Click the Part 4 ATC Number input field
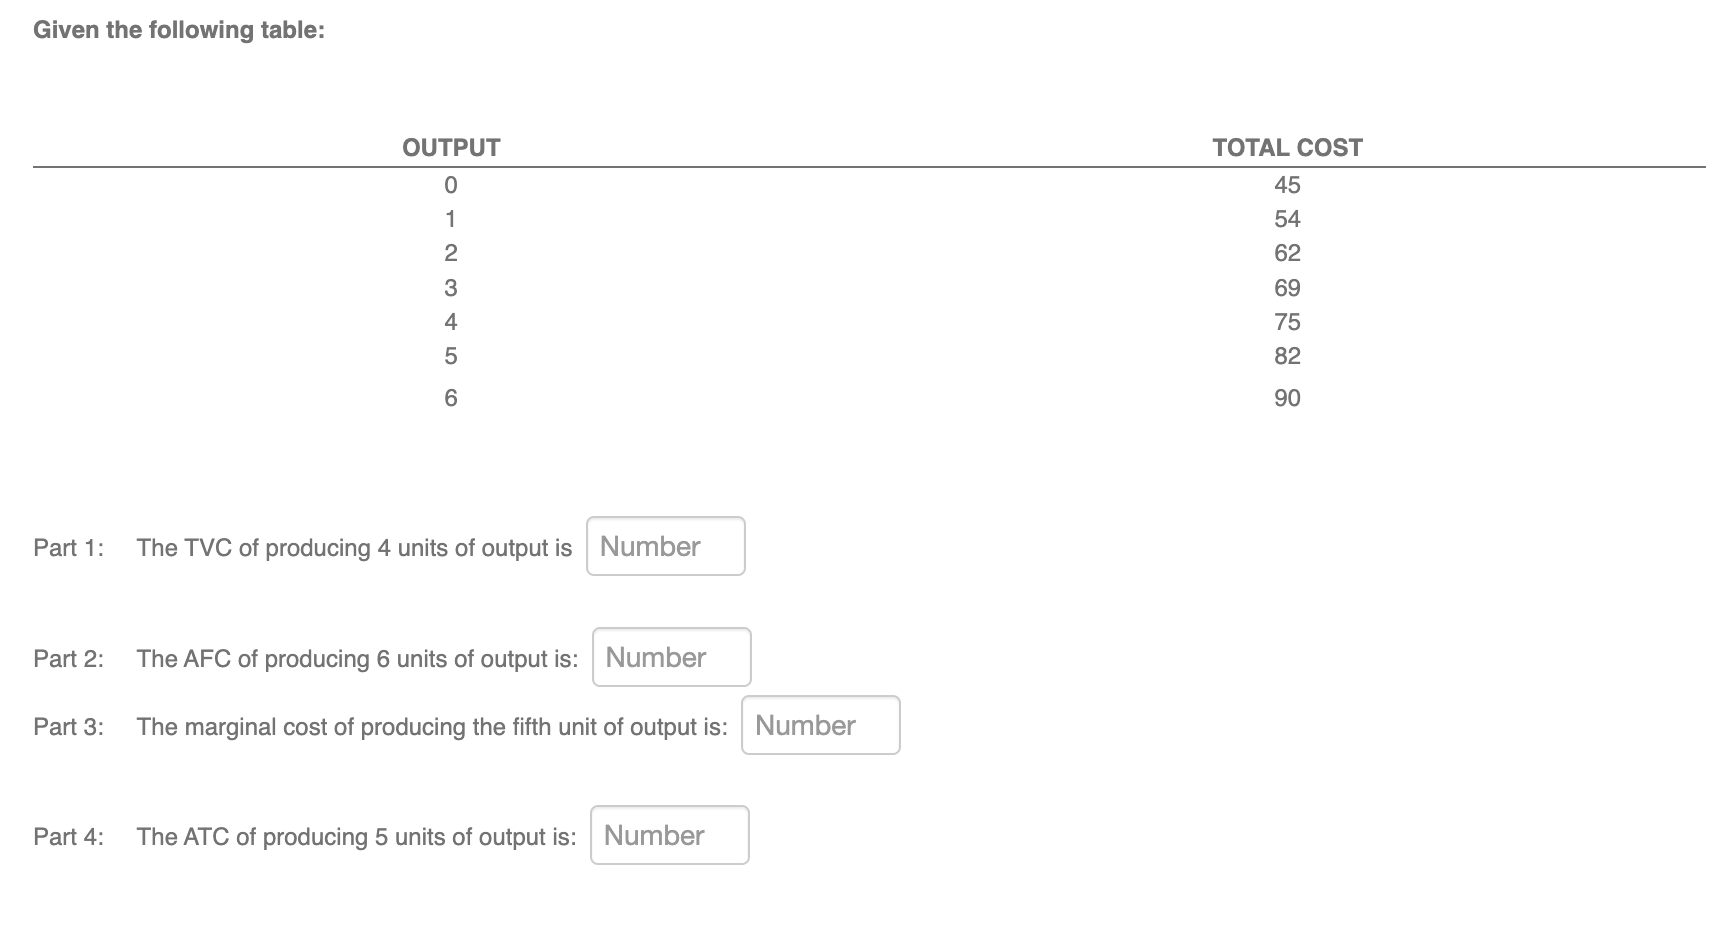 coord(669,835)
